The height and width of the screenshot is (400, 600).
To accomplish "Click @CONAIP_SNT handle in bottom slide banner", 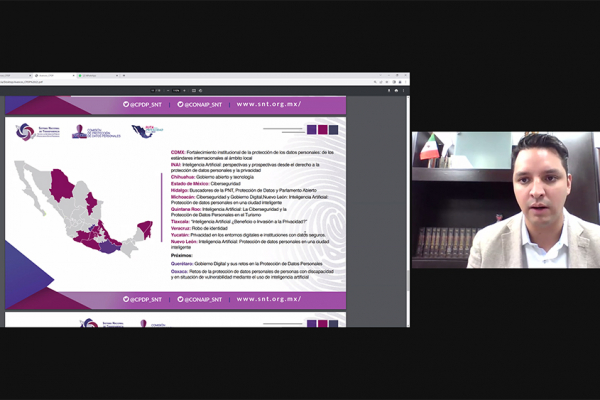I will click(x=200, y=299).
